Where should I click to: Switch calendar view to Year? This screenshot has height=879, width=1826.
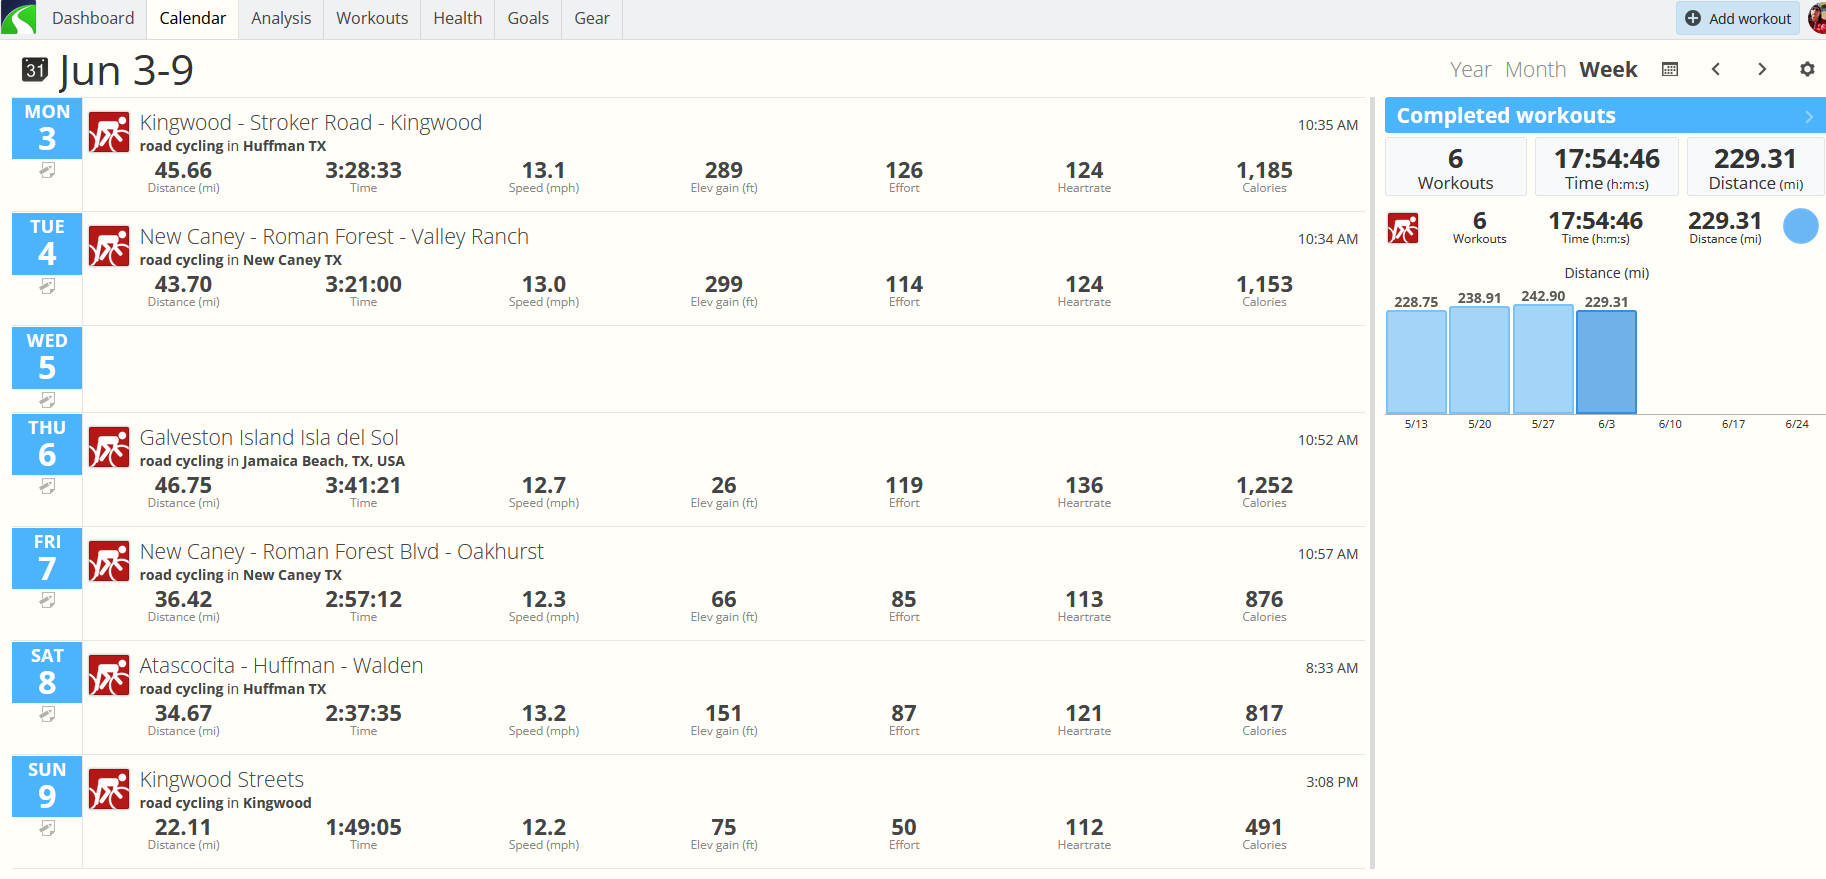(x=1470, y=69)
